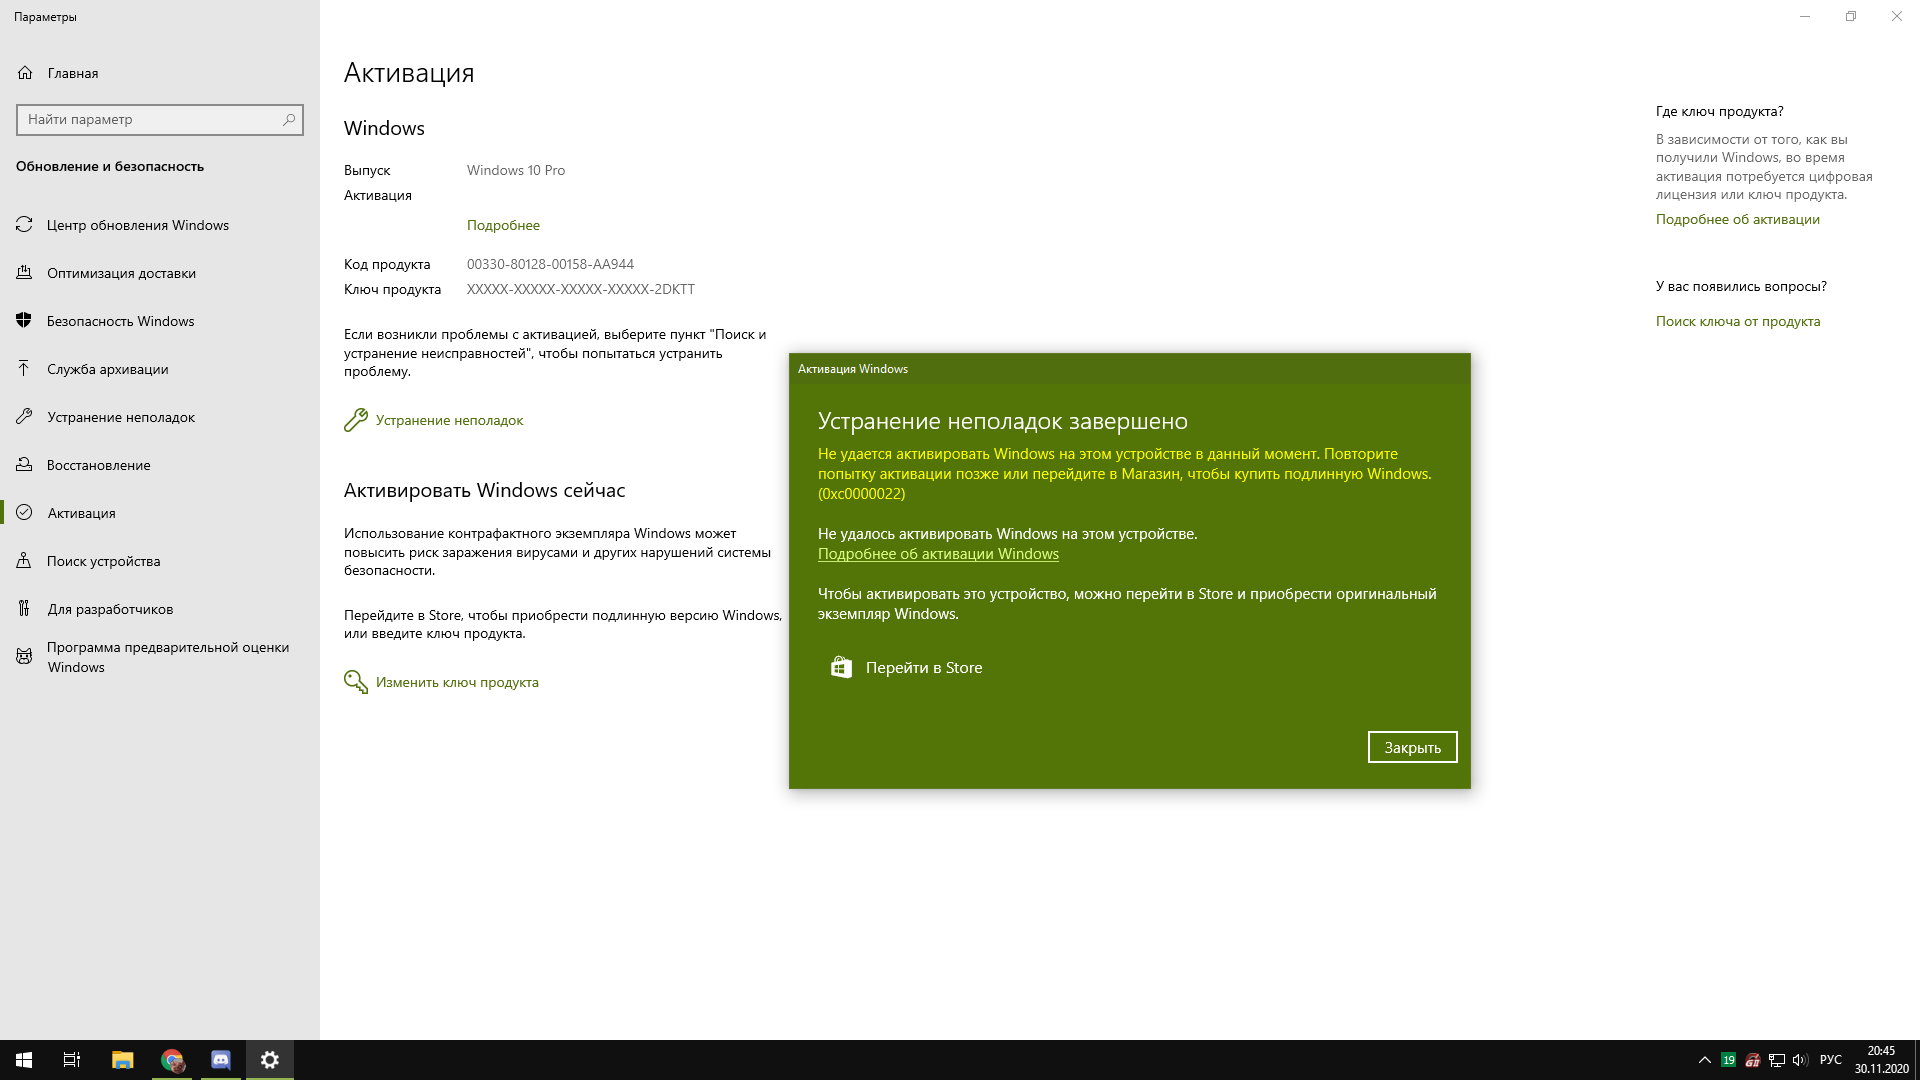Image resolution: width=1920 pixels, height=1080 pixels.
Task: Click the Windows 10 Pro edition value
Action: point(516,170)
